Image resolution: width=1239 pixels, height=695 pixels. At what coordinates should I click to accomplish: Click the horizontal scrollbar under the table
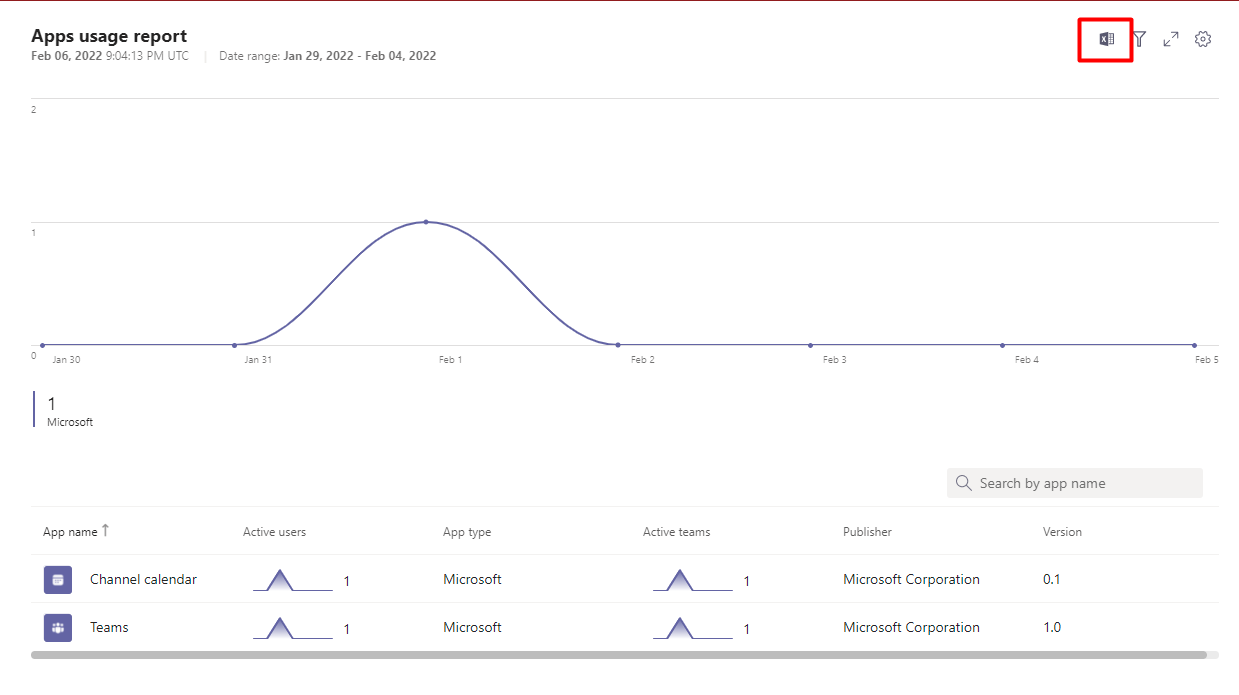pyautogui.click(x=619, y=655)
